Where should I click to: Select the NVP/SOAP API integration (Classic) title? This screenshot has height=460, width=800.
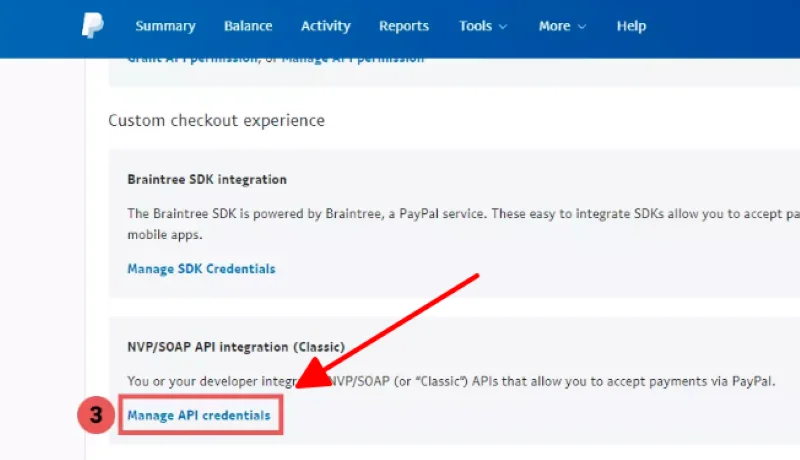(x=236, y=347)
